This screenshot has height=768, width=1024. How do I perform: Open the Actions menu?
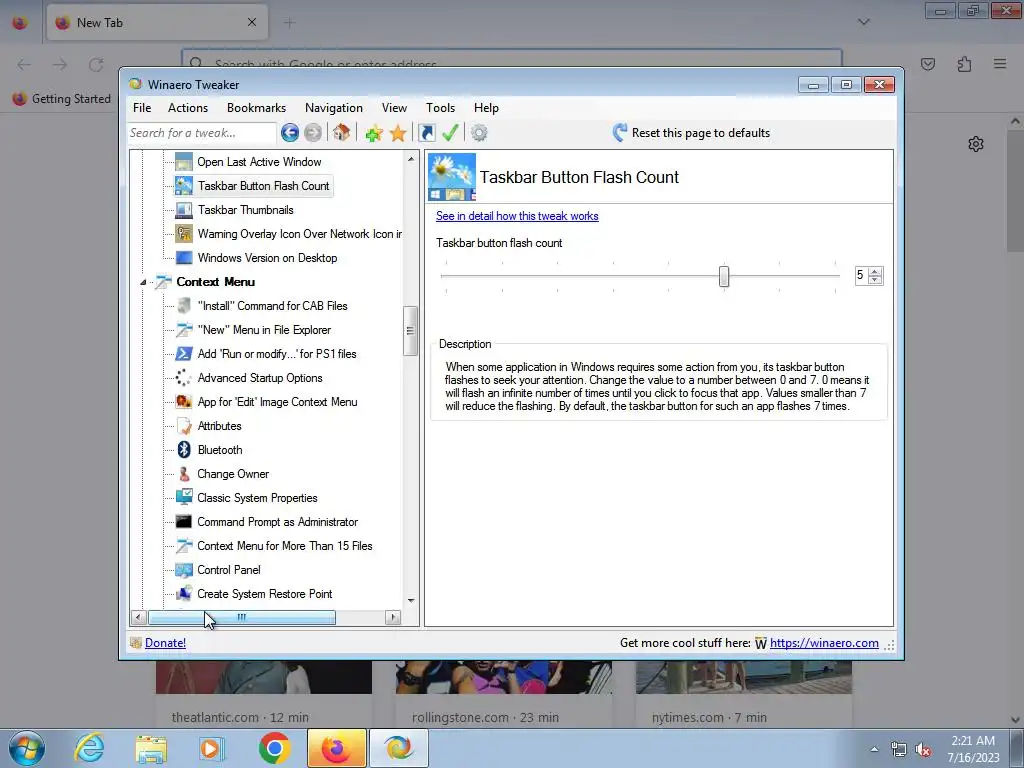(188, 108)
